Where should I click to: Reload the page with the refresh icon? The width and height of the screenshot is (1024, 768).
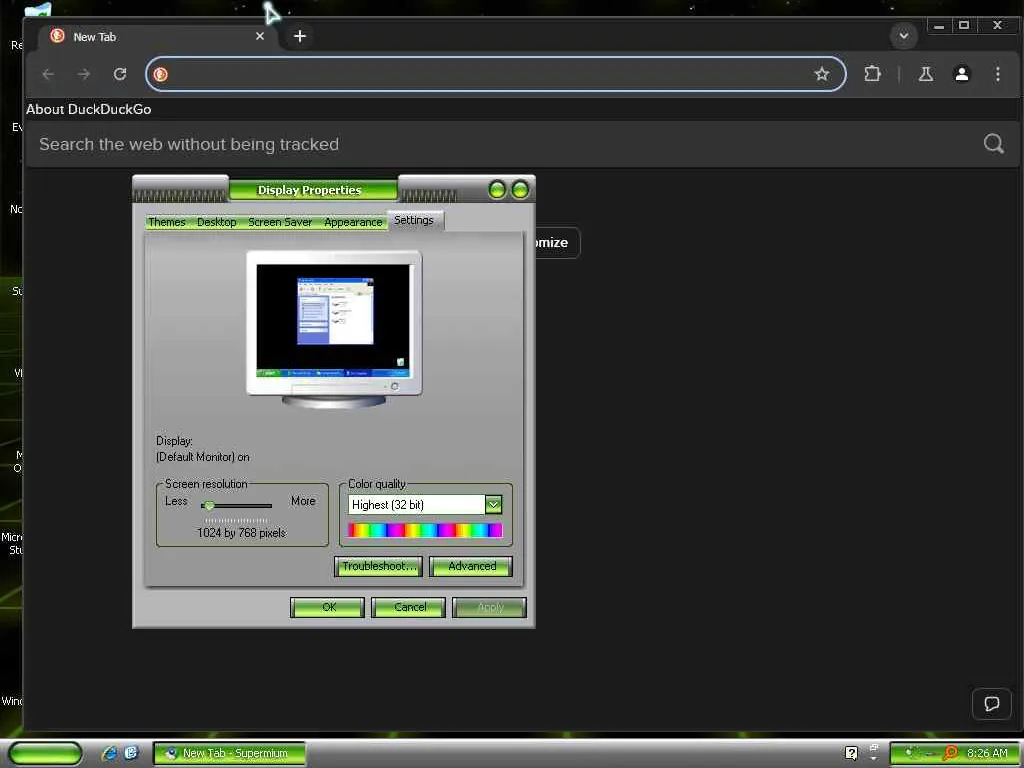(120, 74)
